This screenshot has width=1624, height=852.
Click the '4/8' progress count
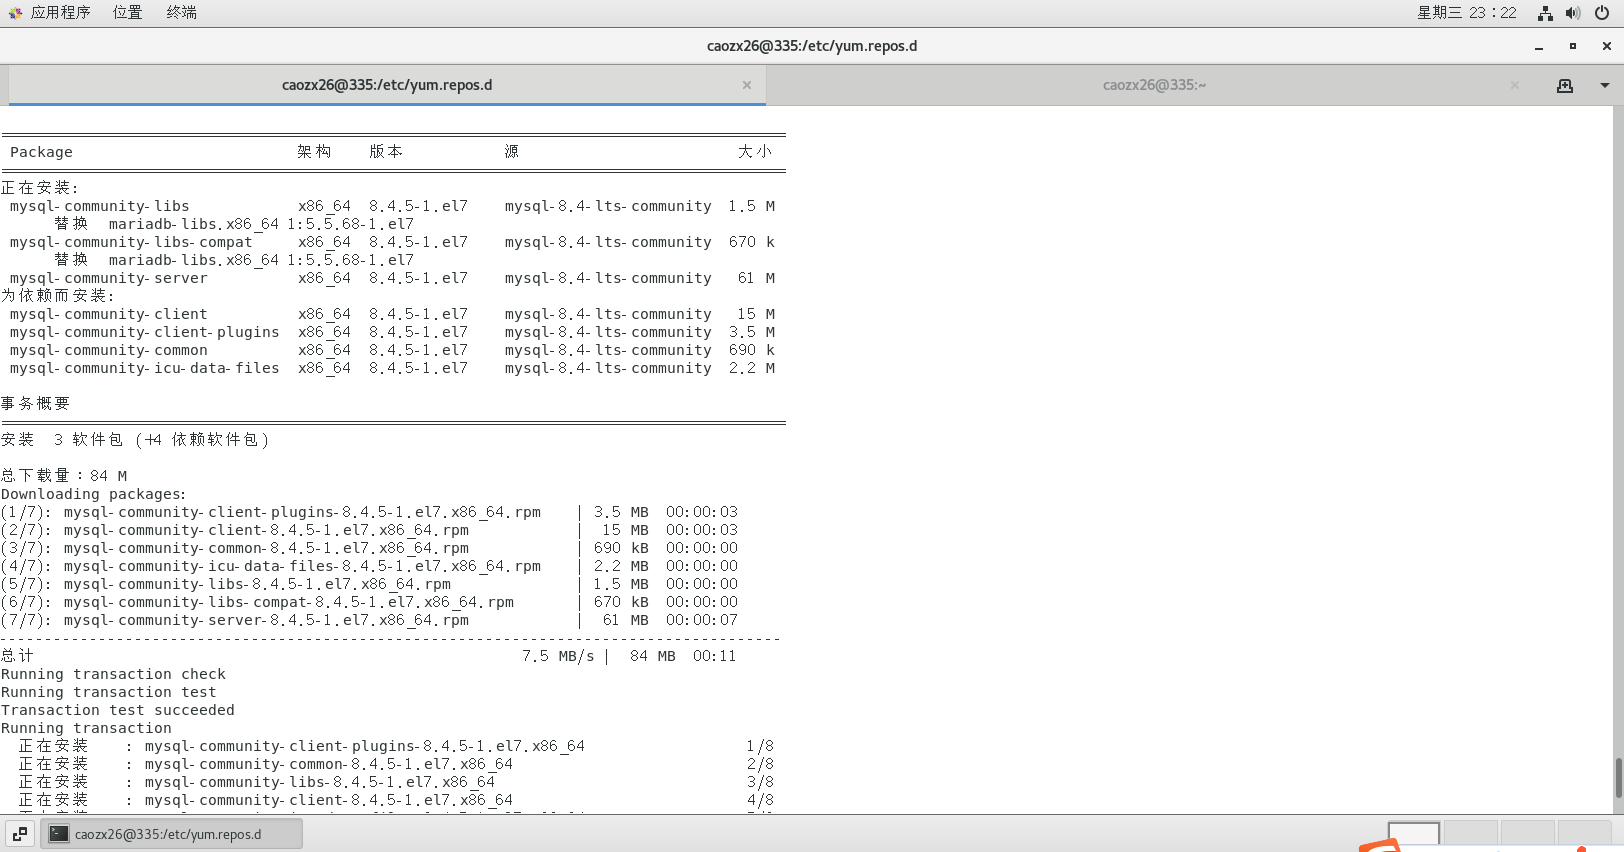760,800
